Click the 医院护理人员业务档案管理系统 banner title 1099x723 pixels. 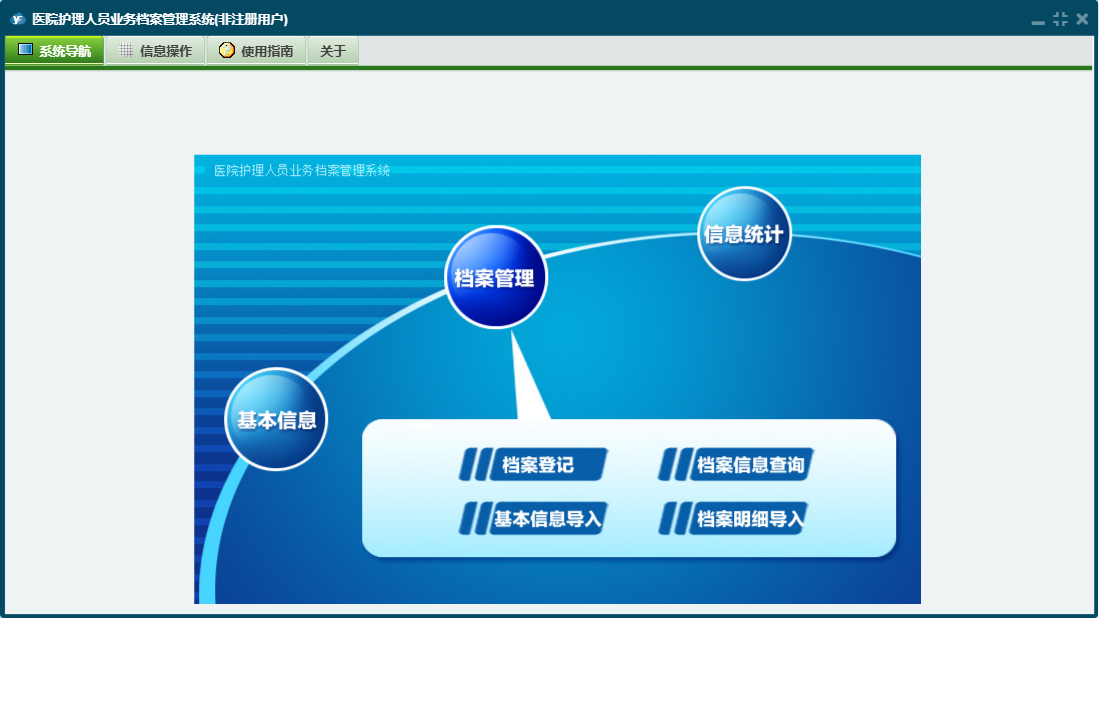pyautogui.click(x=301, y=170)
